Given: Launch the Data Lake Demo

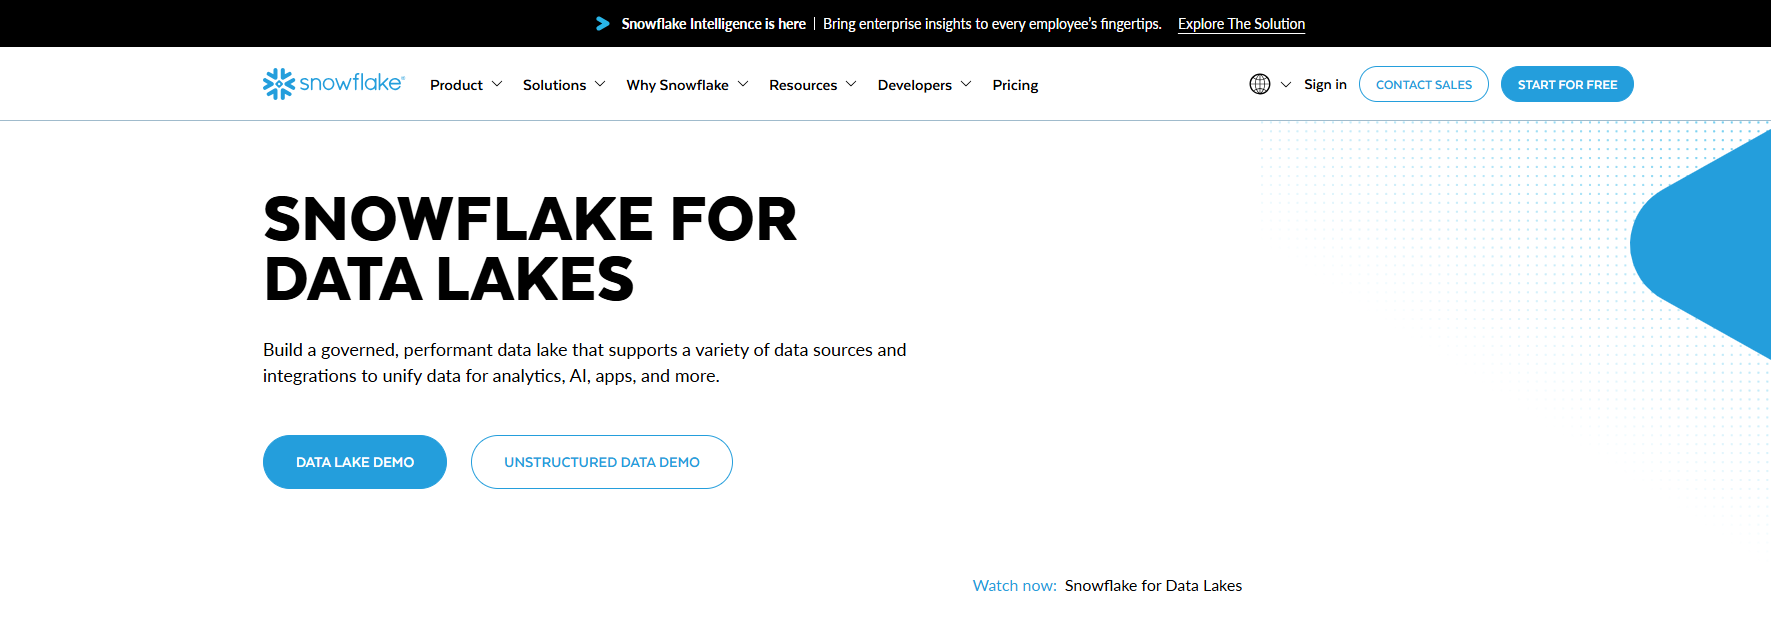Looking at the screenshot, I should pyautogui.click(x=355, y=462).
